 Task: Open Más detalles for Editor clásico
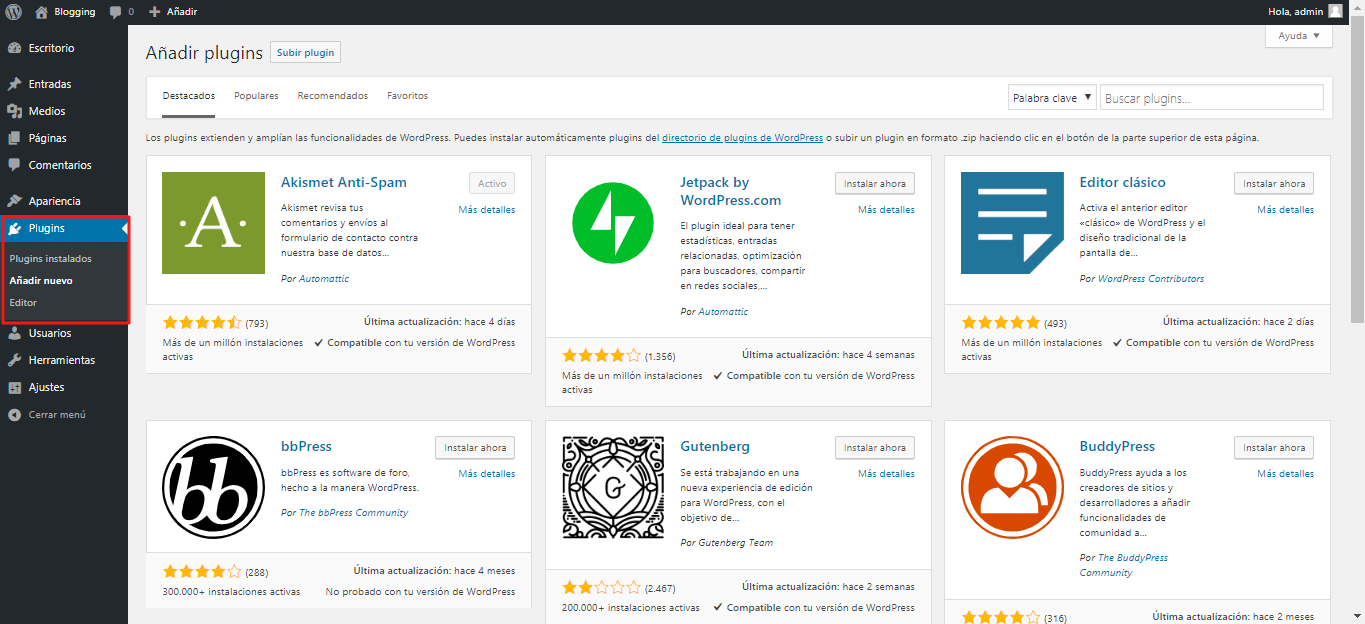click(1286, 210)
